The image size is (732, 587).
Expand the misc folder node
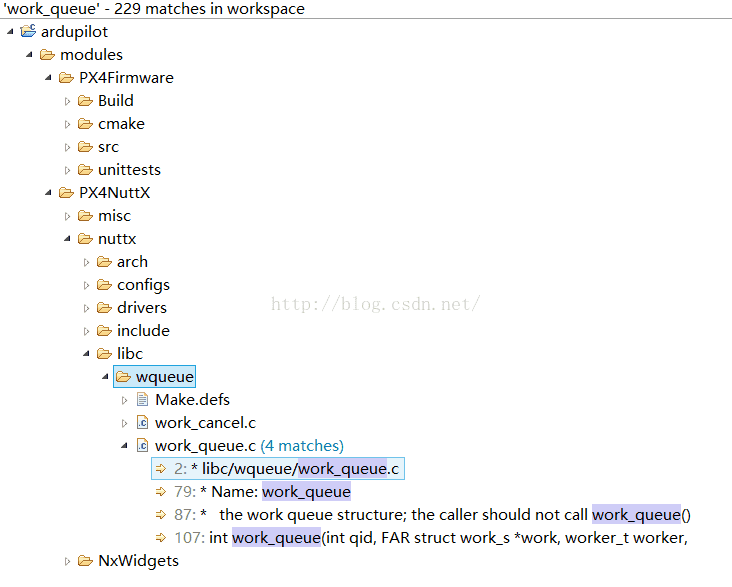pos(67,216)
